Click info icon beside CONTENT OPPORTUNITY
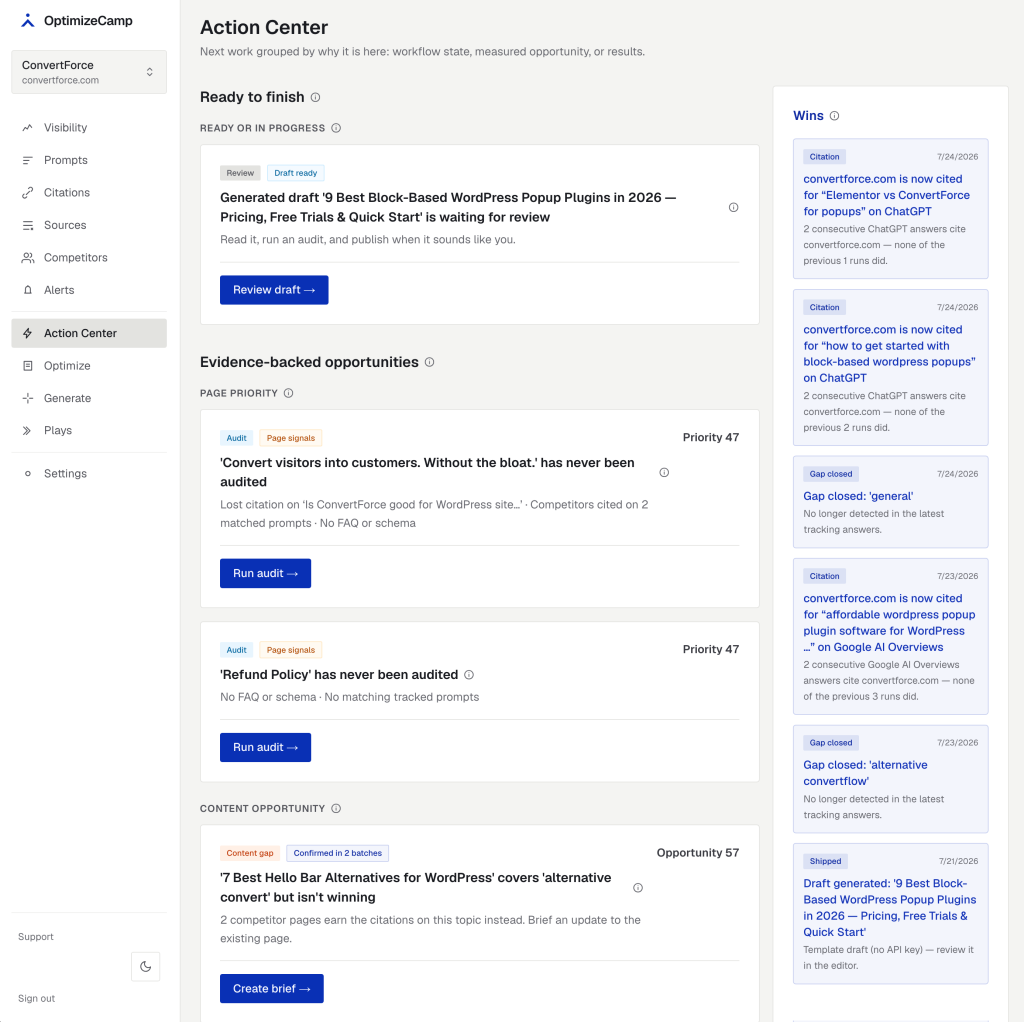Viewport: 1024px width, 1022px height. click(x=336, y=808)
